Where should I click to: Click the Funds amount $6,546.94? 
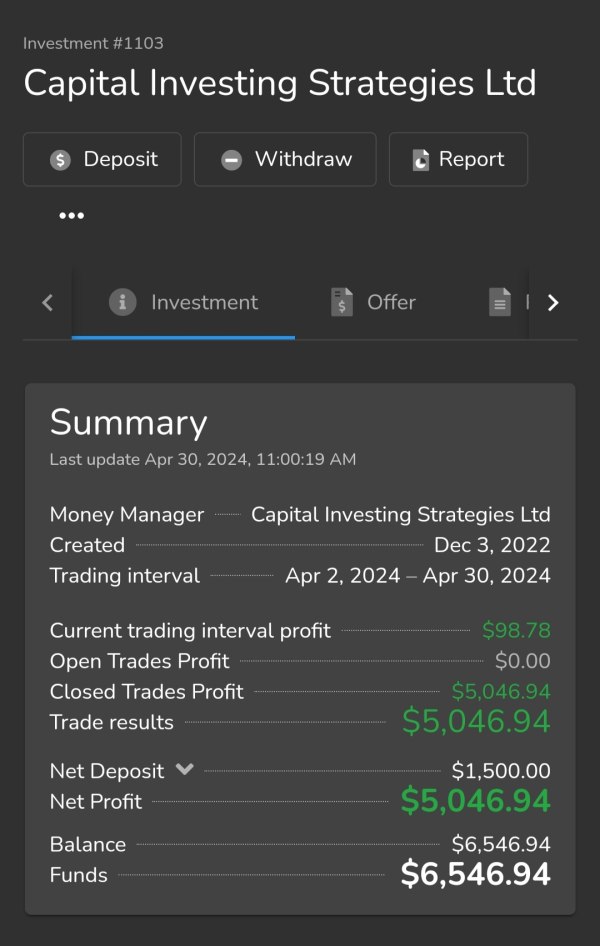tap(475, 875)
